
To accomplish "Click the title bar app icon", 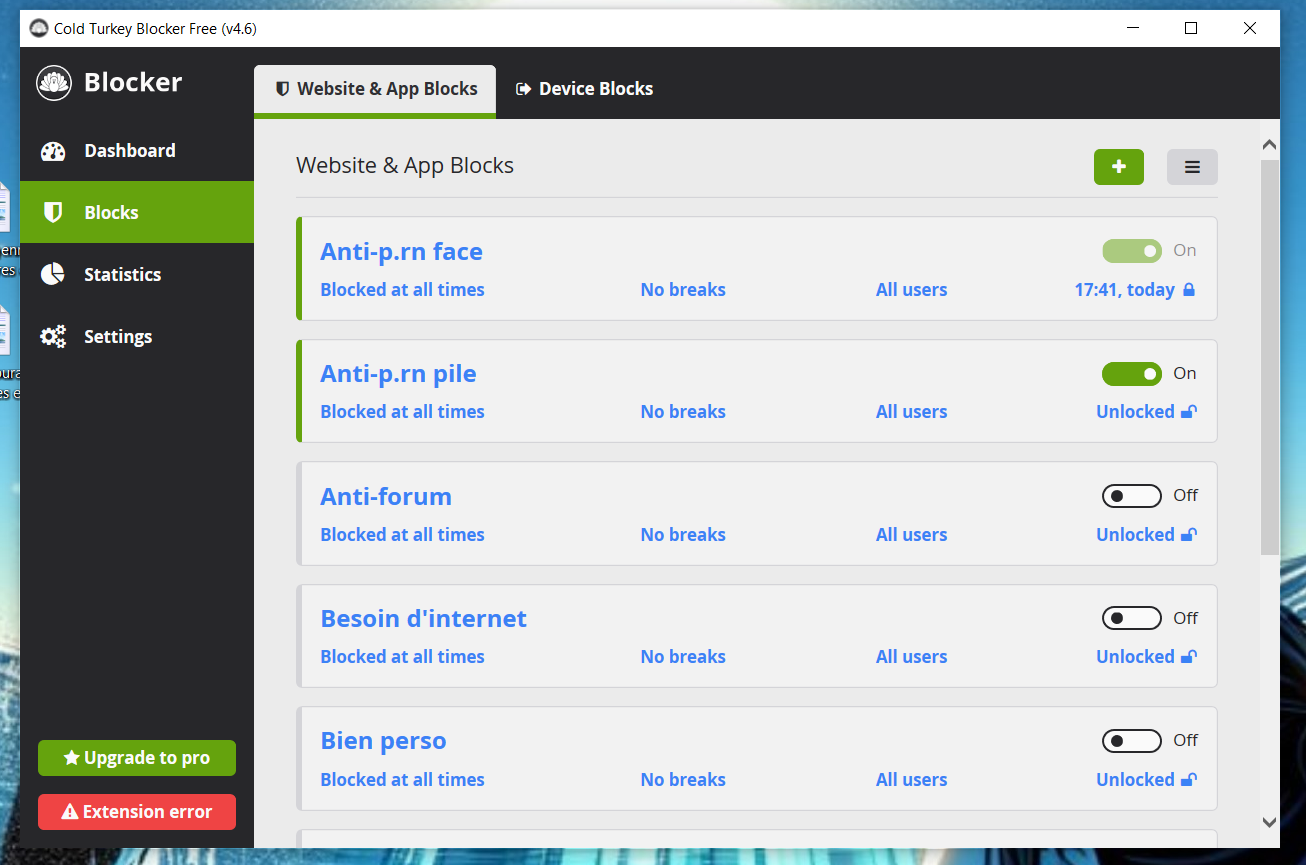I will (x=38, y=29).
